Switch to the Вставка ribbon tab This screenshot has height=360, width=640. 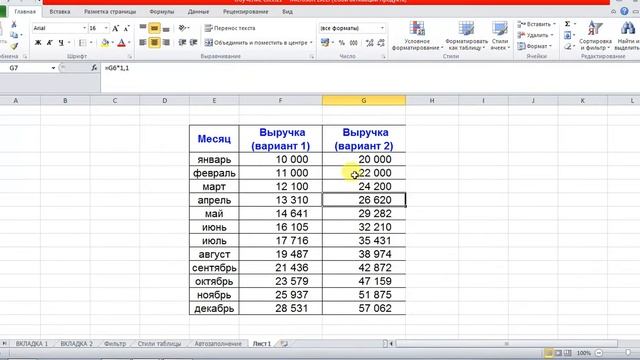click(x=60, y=12)
